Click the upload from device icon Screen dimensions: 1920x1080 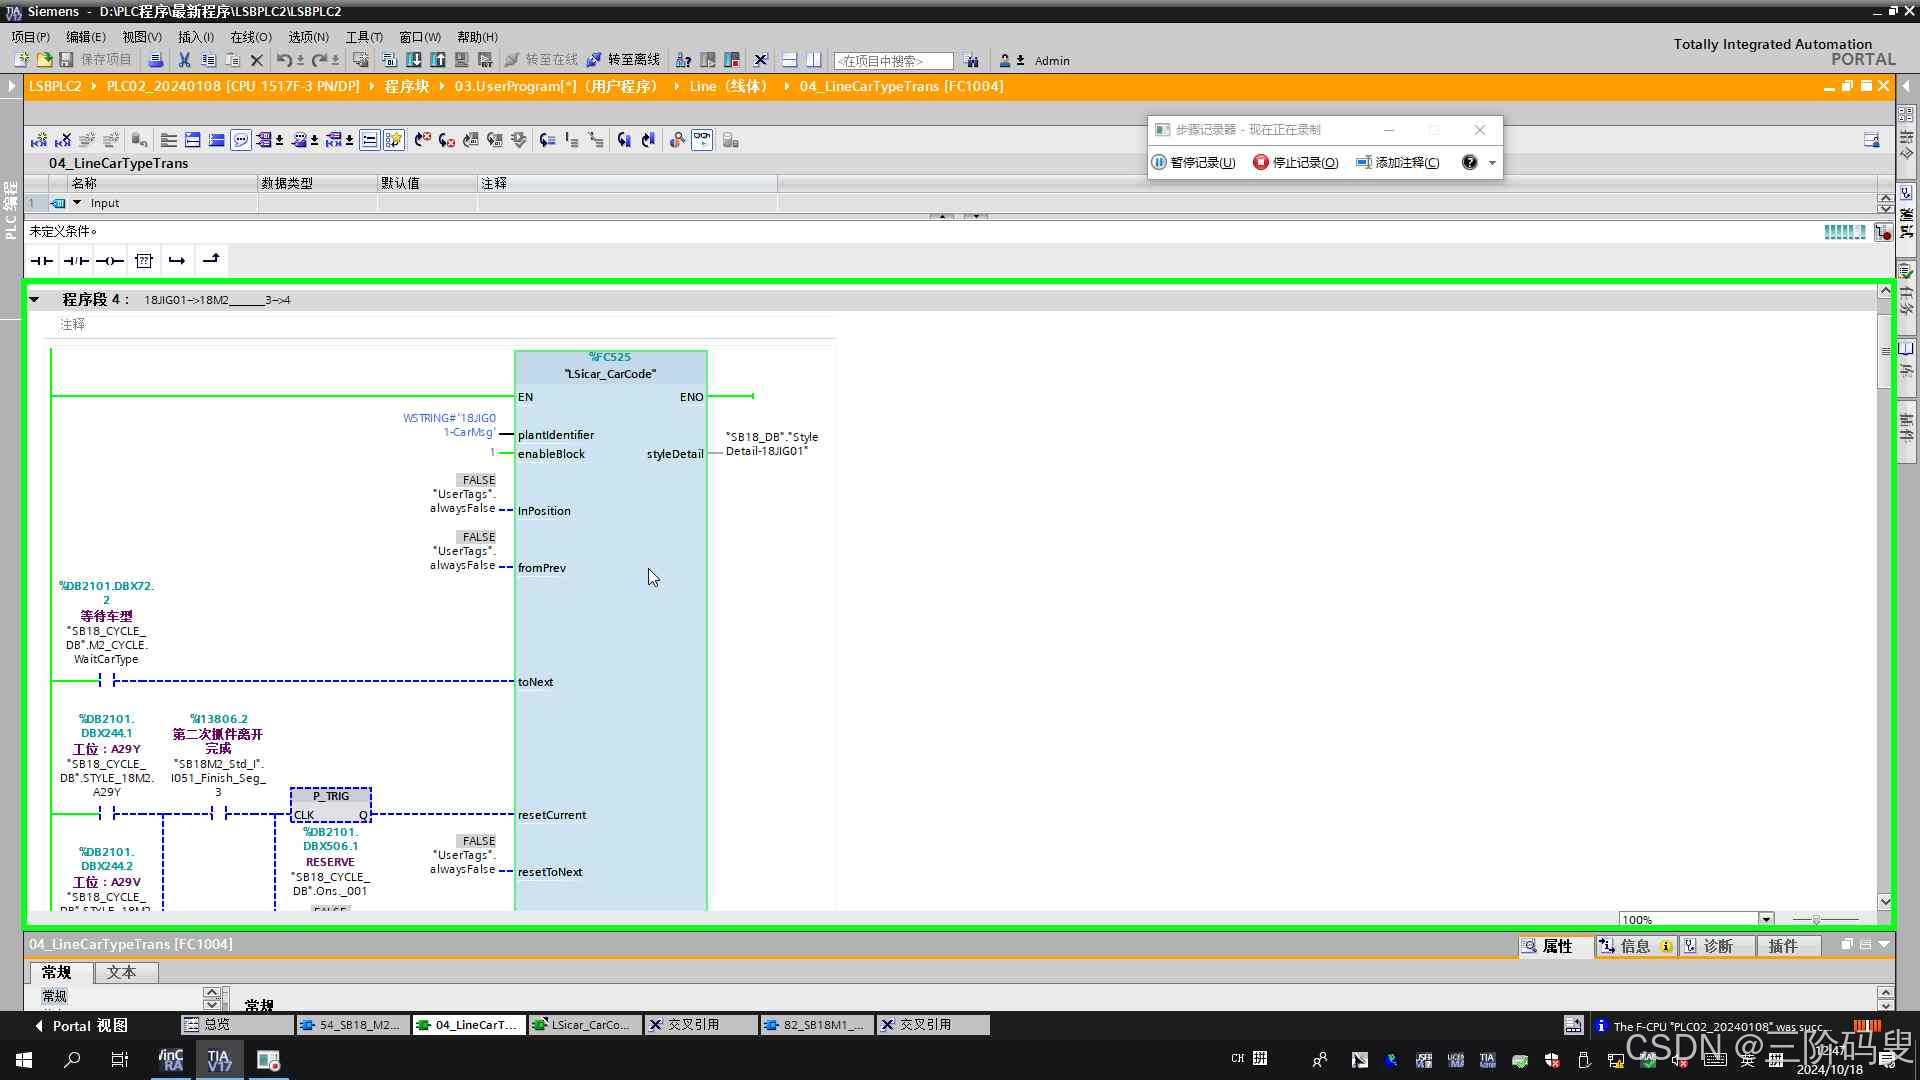[437, 60]
